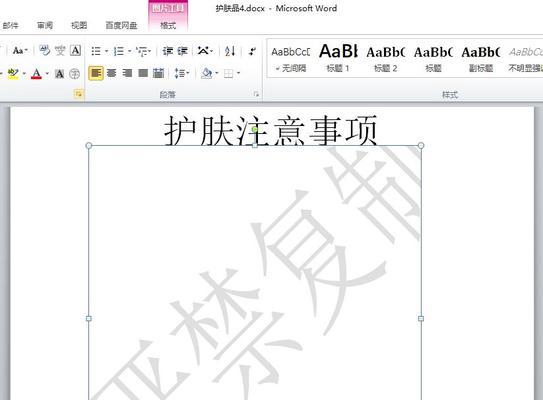
Task: Apply the 不明显强调 style
Action: pyautogui.click(x=525, y=59)
